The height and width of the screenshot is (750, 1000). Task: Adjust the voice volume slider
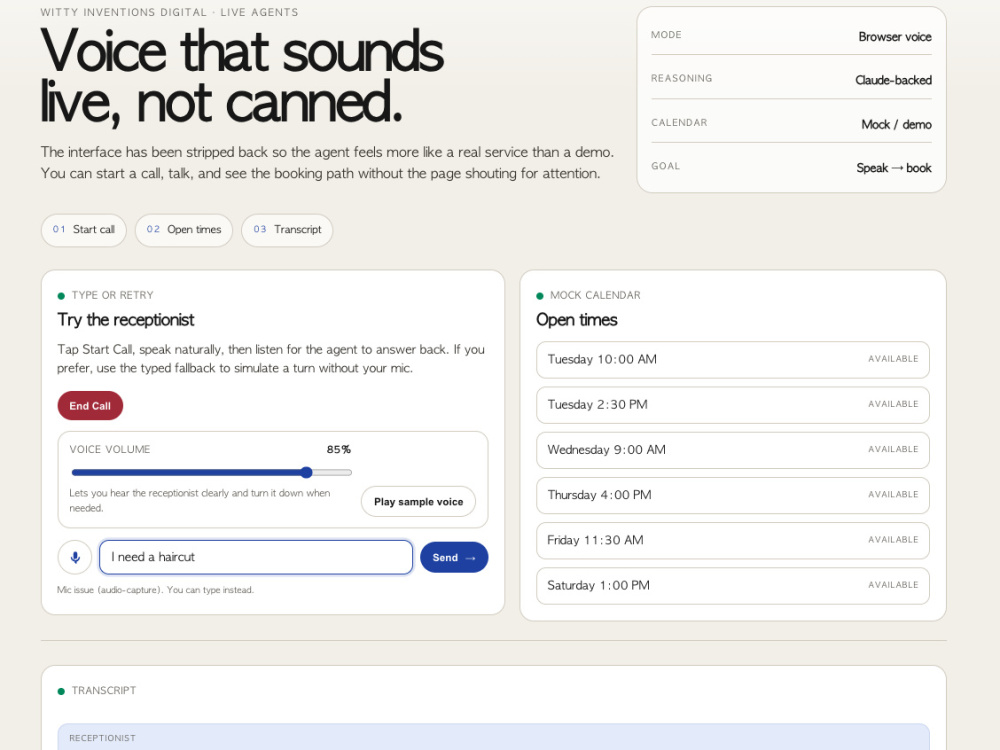[x=212, y=473]
